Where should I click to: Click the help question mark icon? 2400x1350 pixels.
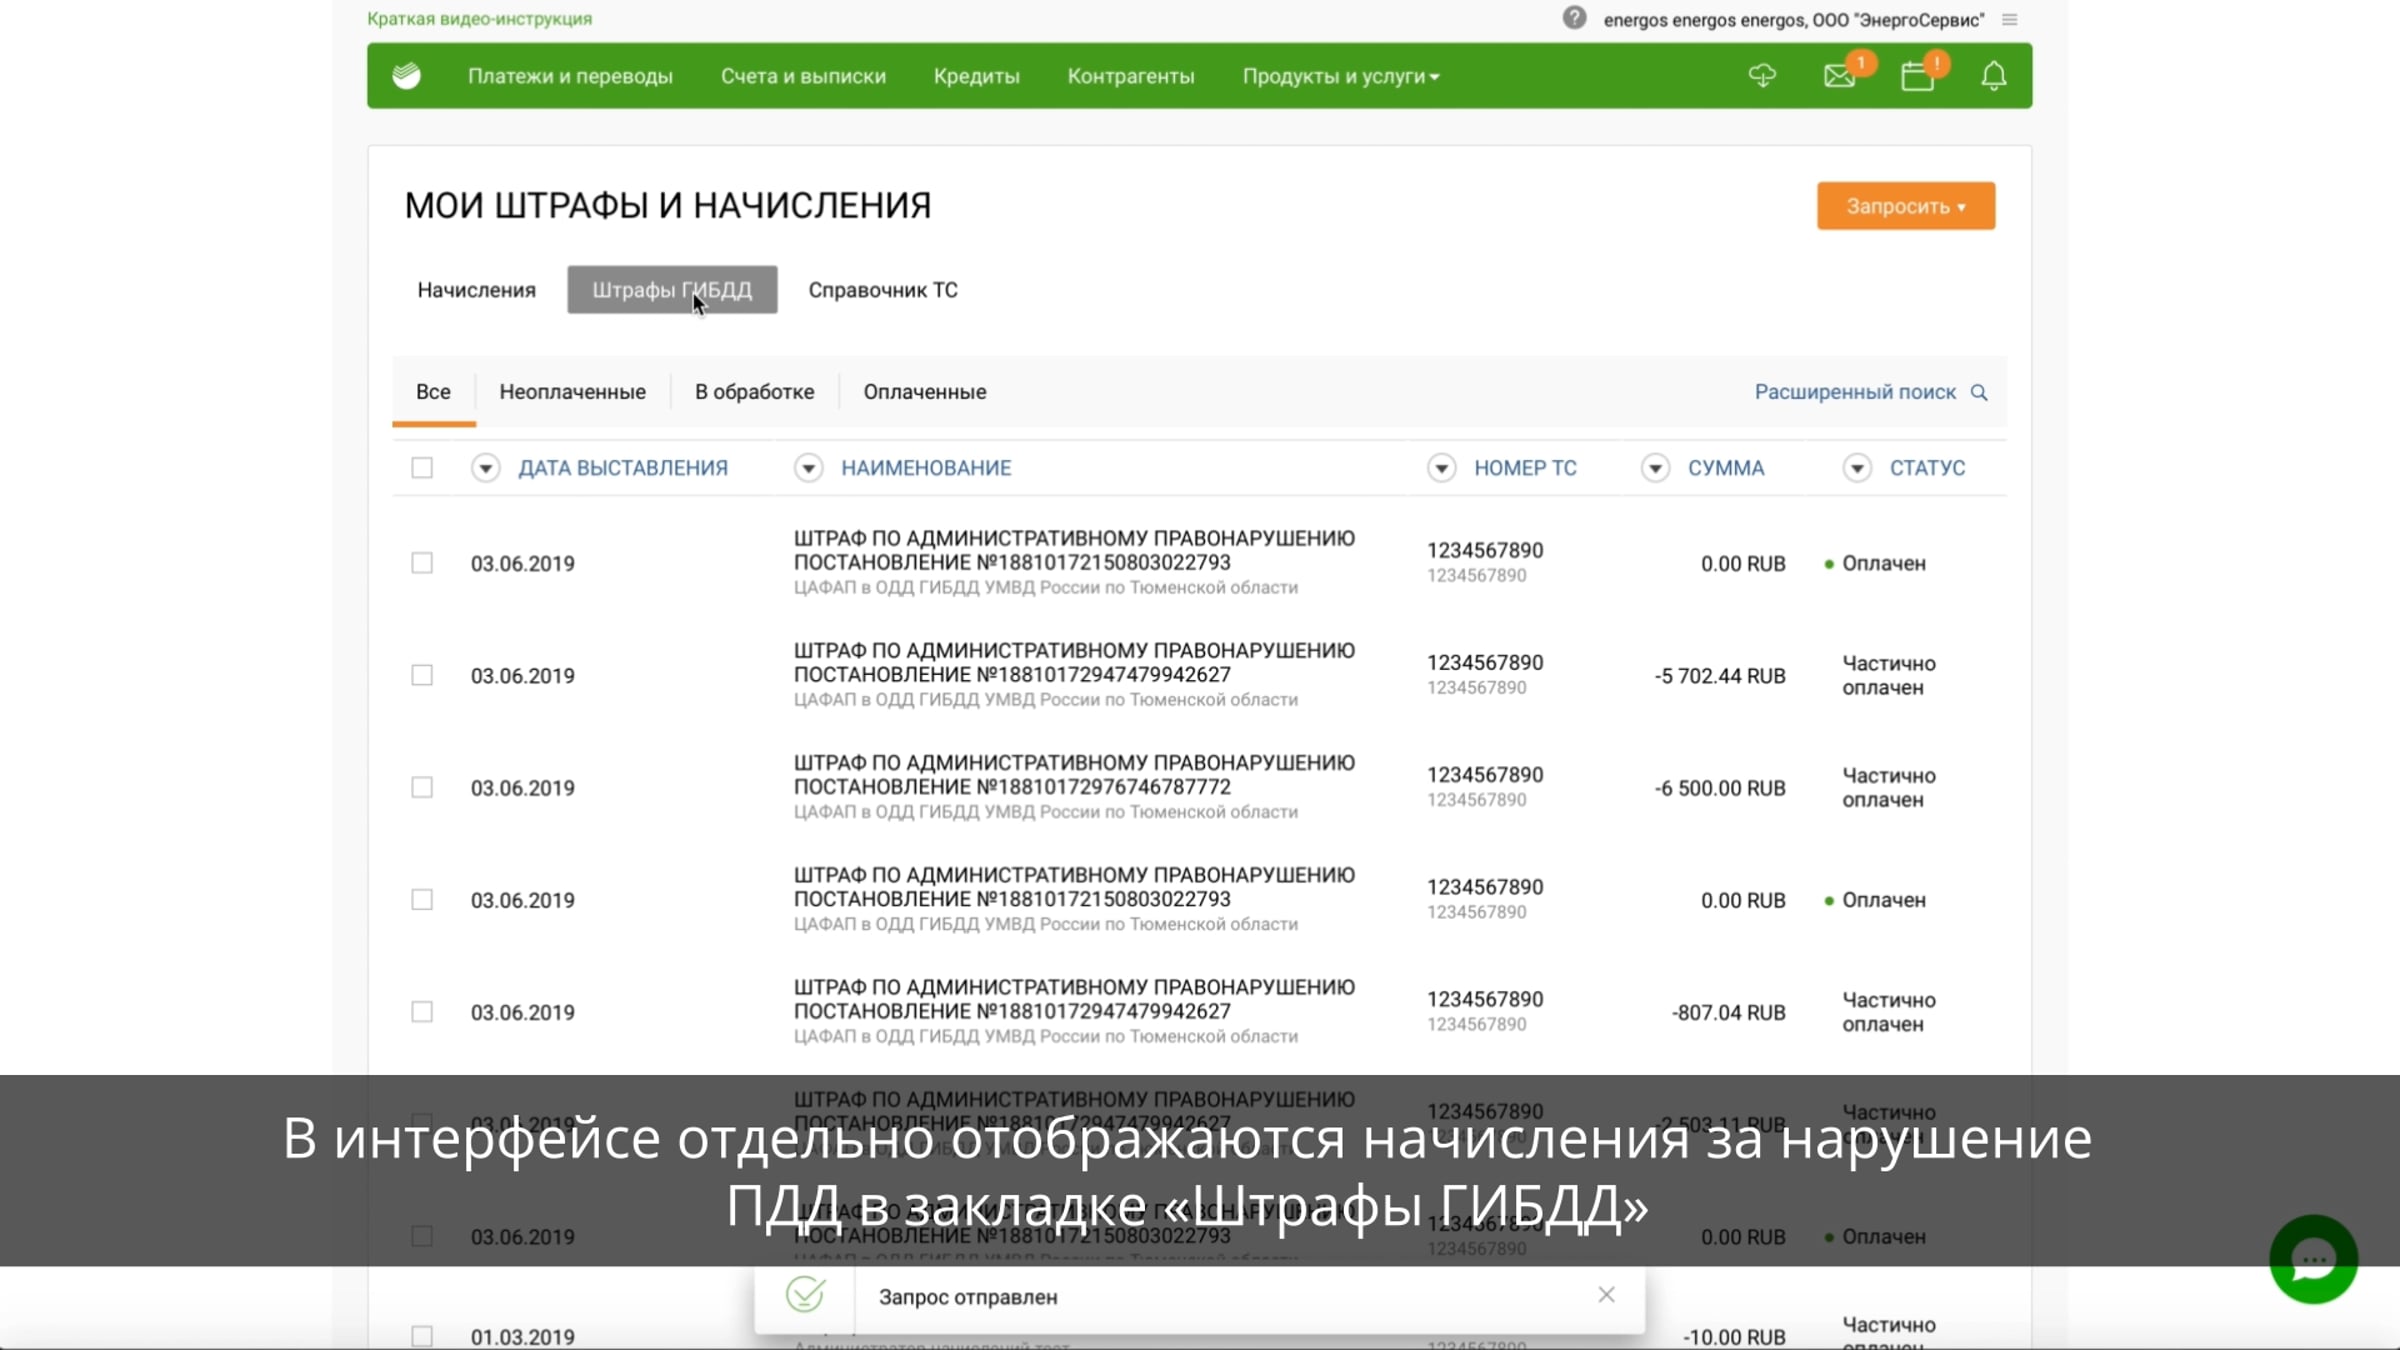point(1574,18)
